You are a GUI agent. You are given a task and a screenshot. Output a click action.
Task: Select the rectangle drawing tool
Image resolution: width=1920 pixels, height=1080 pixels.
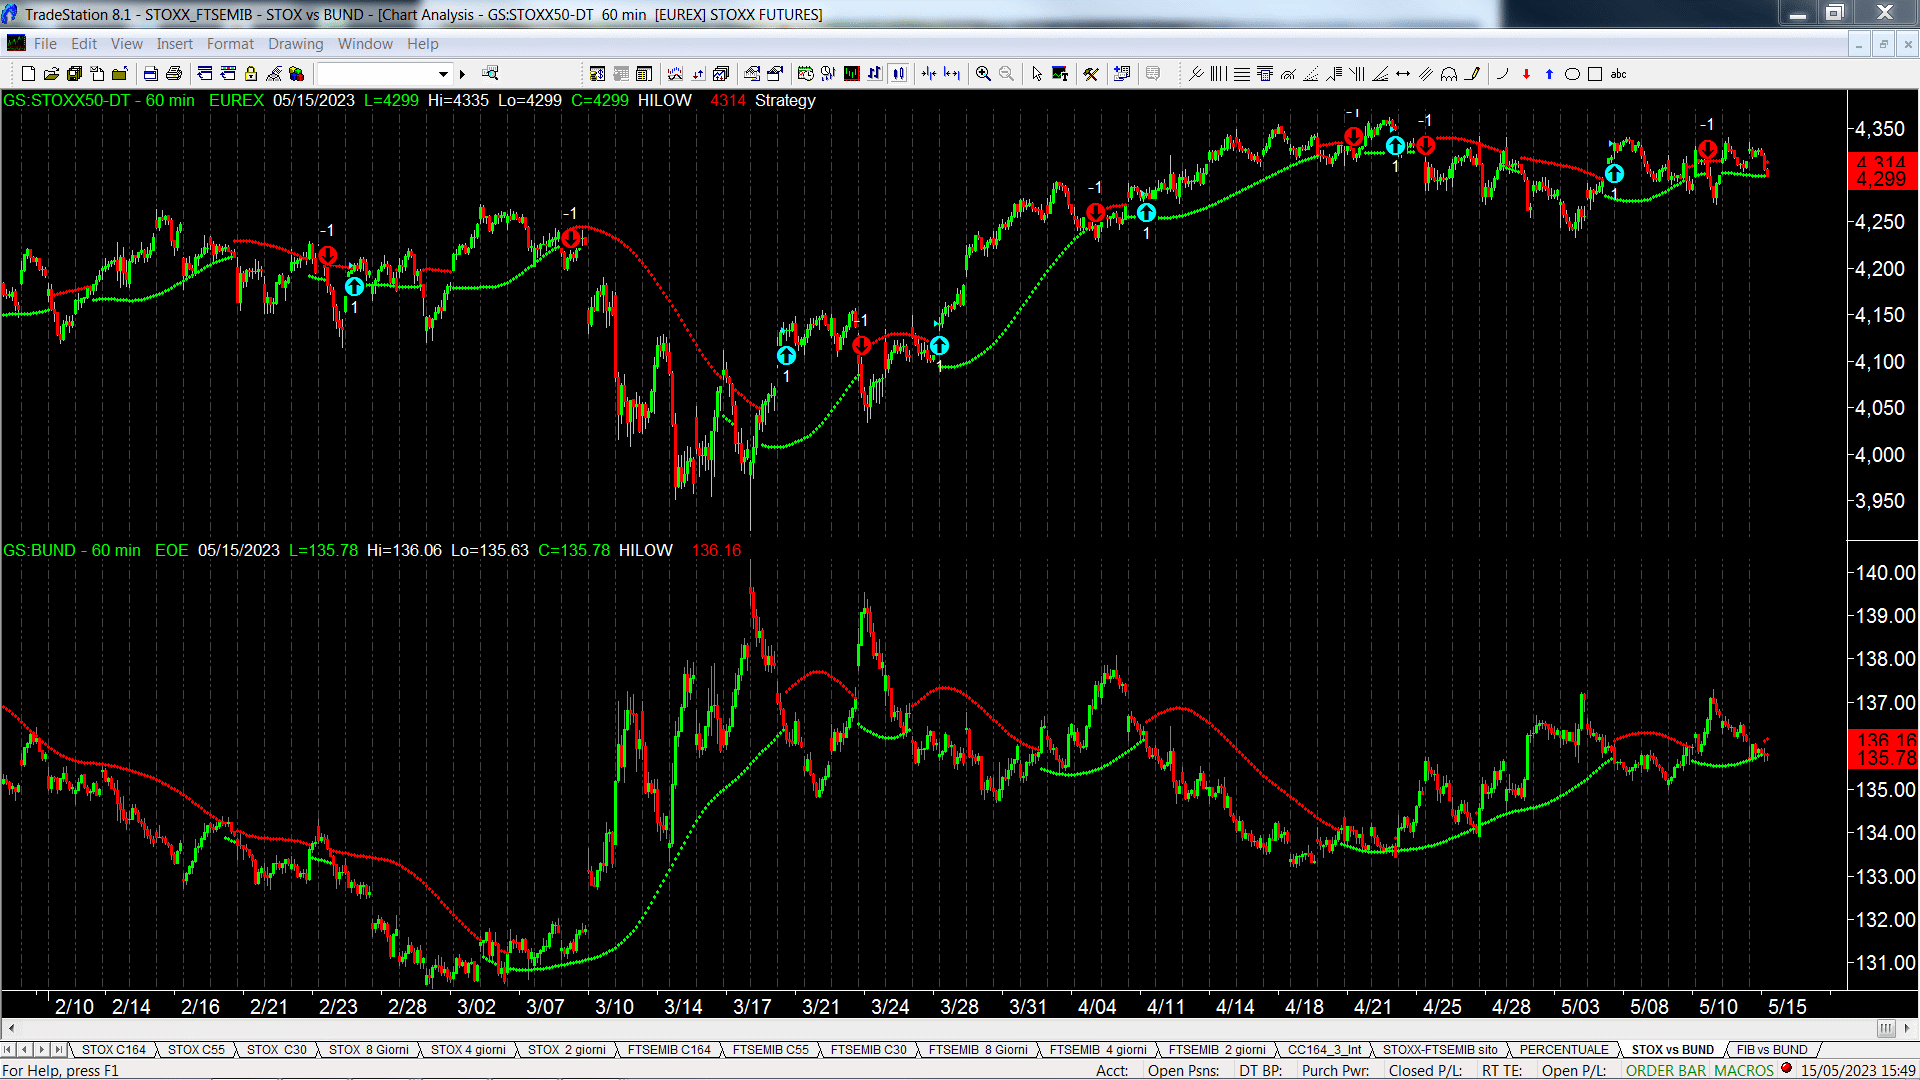[1595, 74]
